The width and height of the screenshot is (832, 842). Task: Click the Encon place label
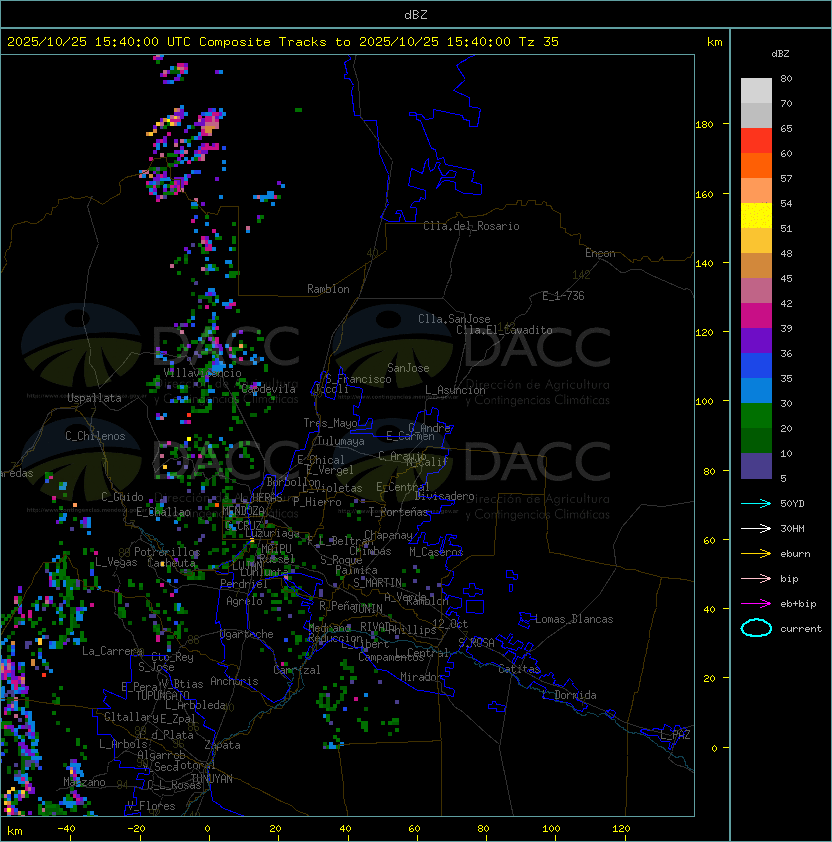coord(600,253)
